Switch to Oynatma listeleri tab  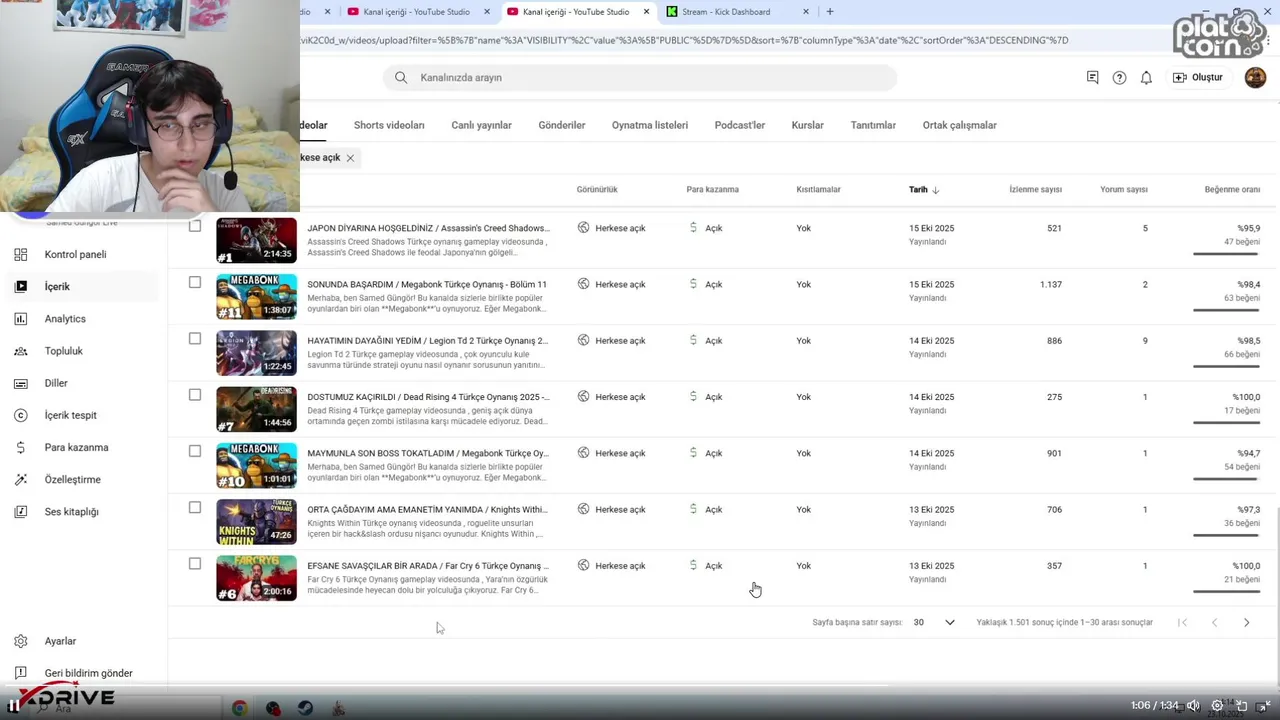(650, 125)
